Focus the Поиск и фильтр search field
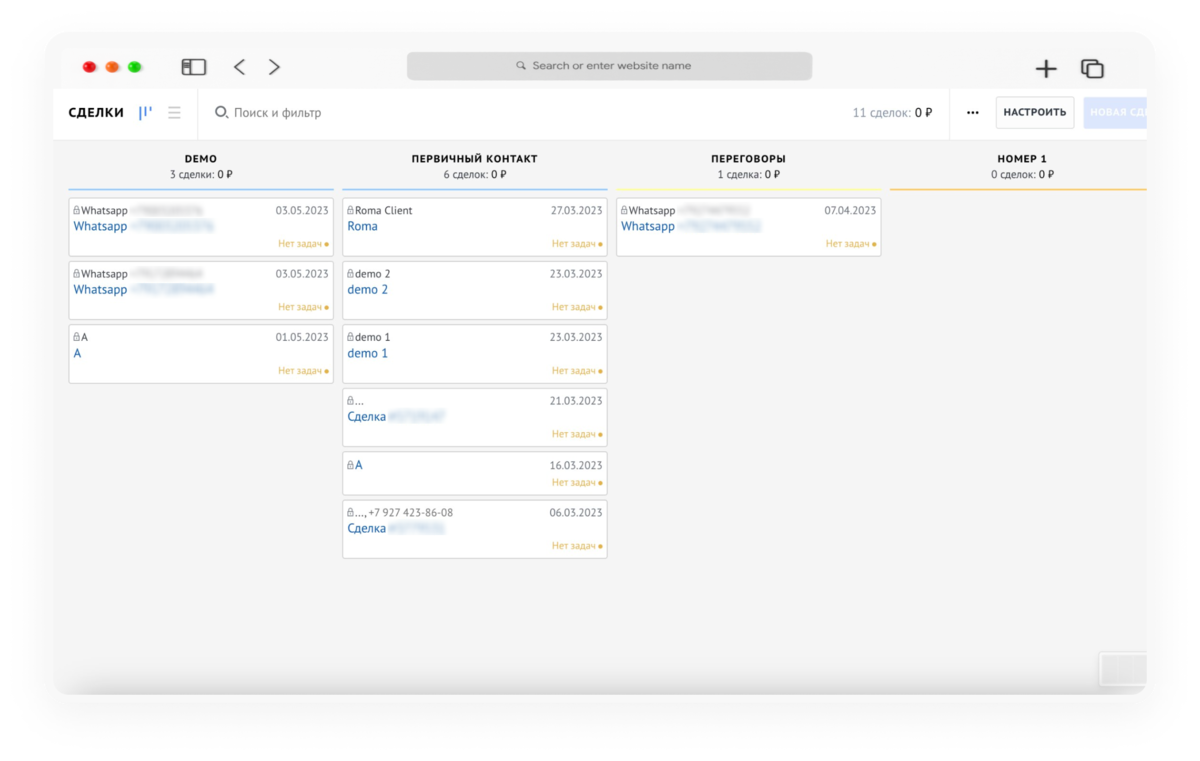1200x761 pixels. tap(520, 113)
